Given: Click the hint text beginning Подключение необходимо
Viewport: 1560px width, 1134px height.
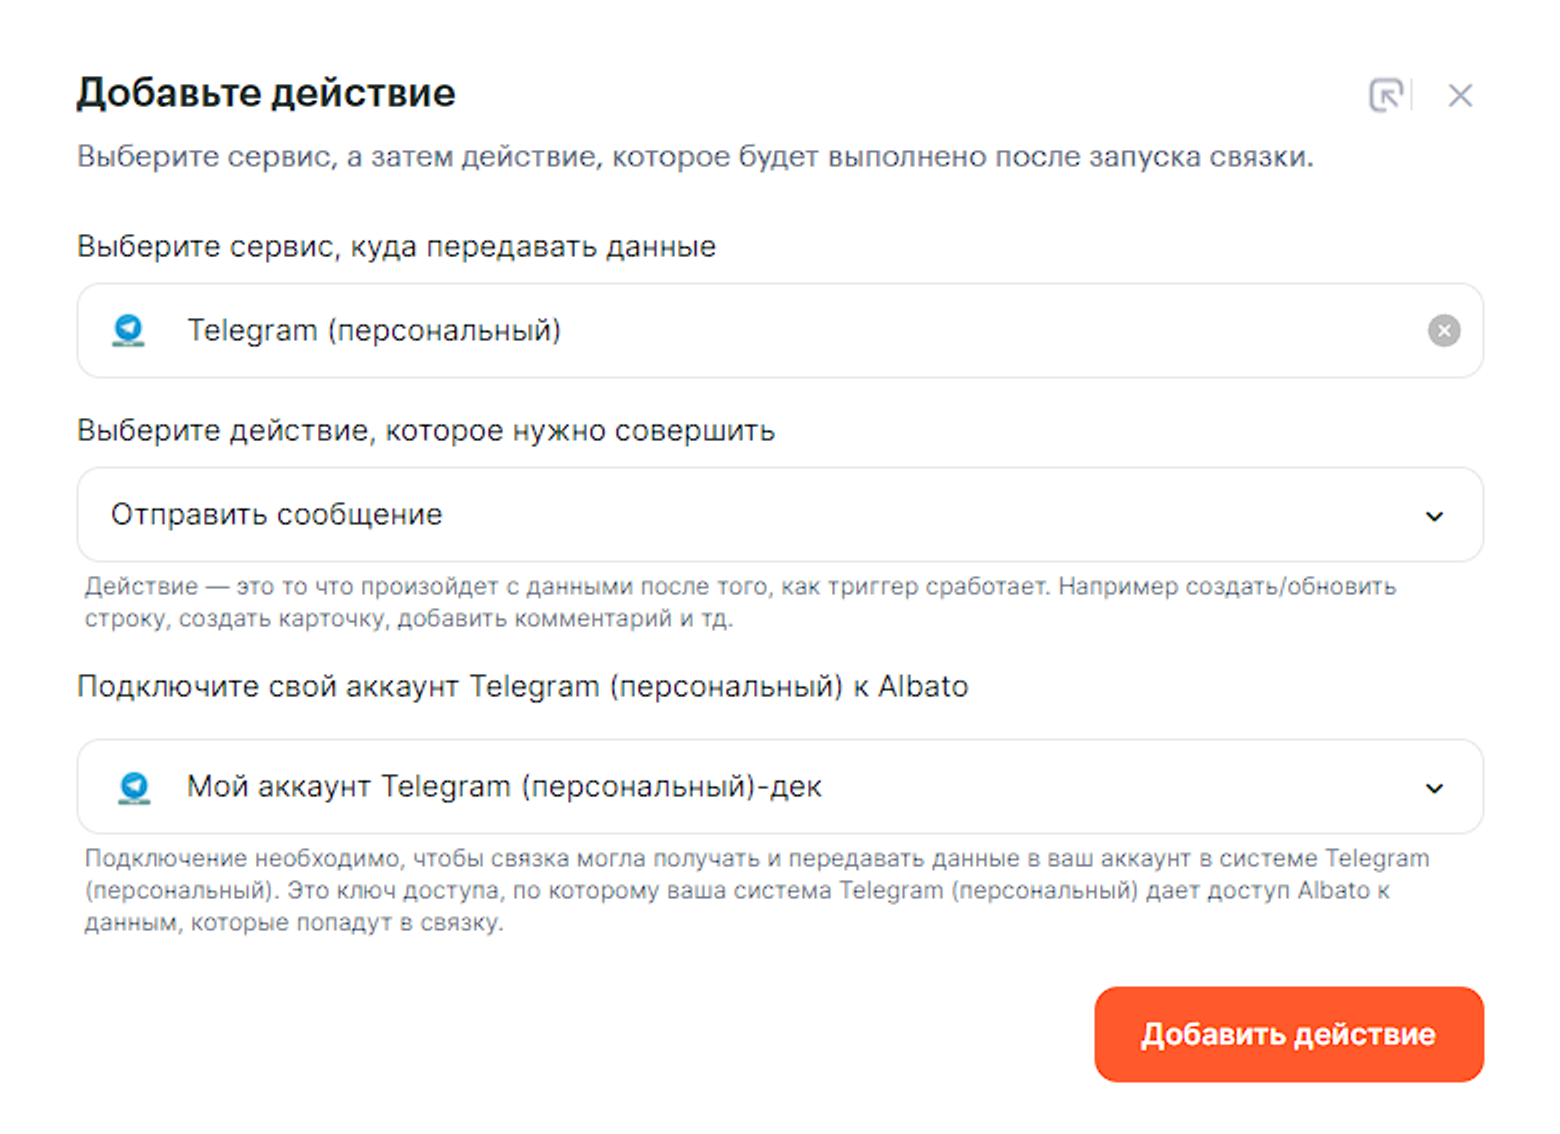Looking at the screenshot, I should (756, 890).
